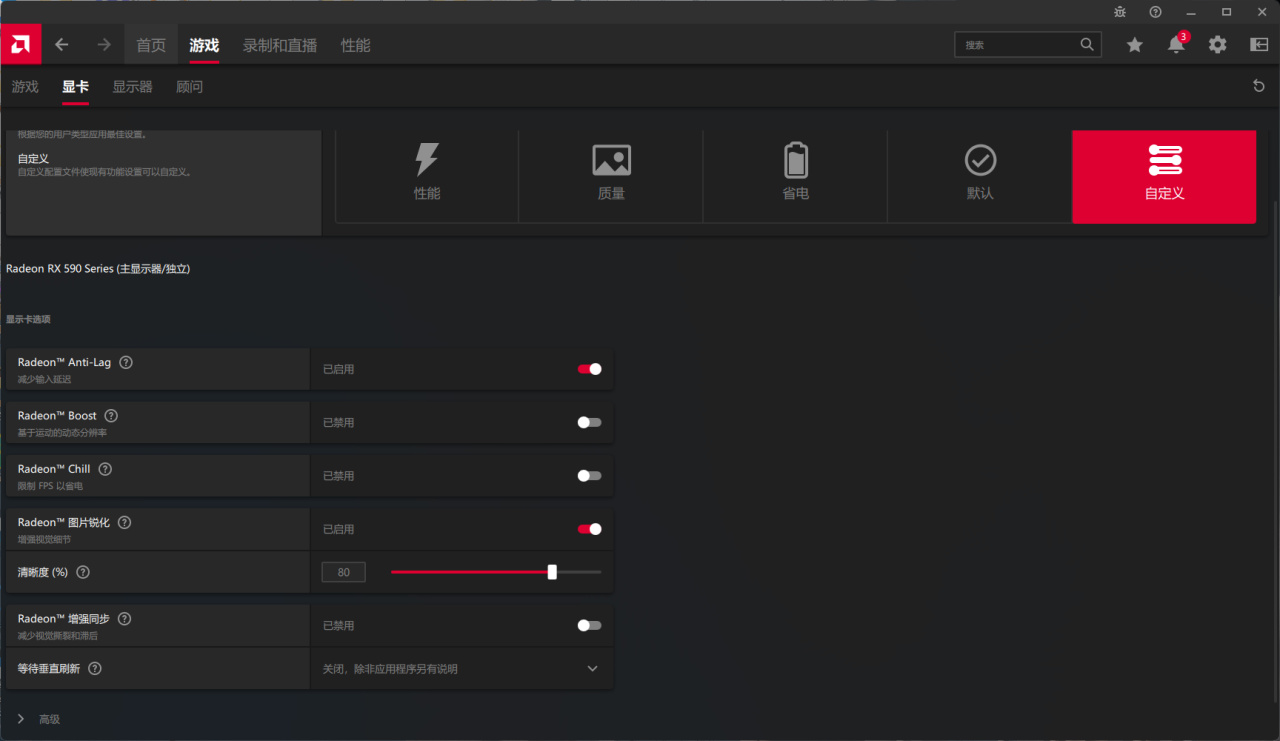Screen dimensions: 1280x741
Task: Disable Radeon Anti-Lag toggle
Action: coord(589,369)
